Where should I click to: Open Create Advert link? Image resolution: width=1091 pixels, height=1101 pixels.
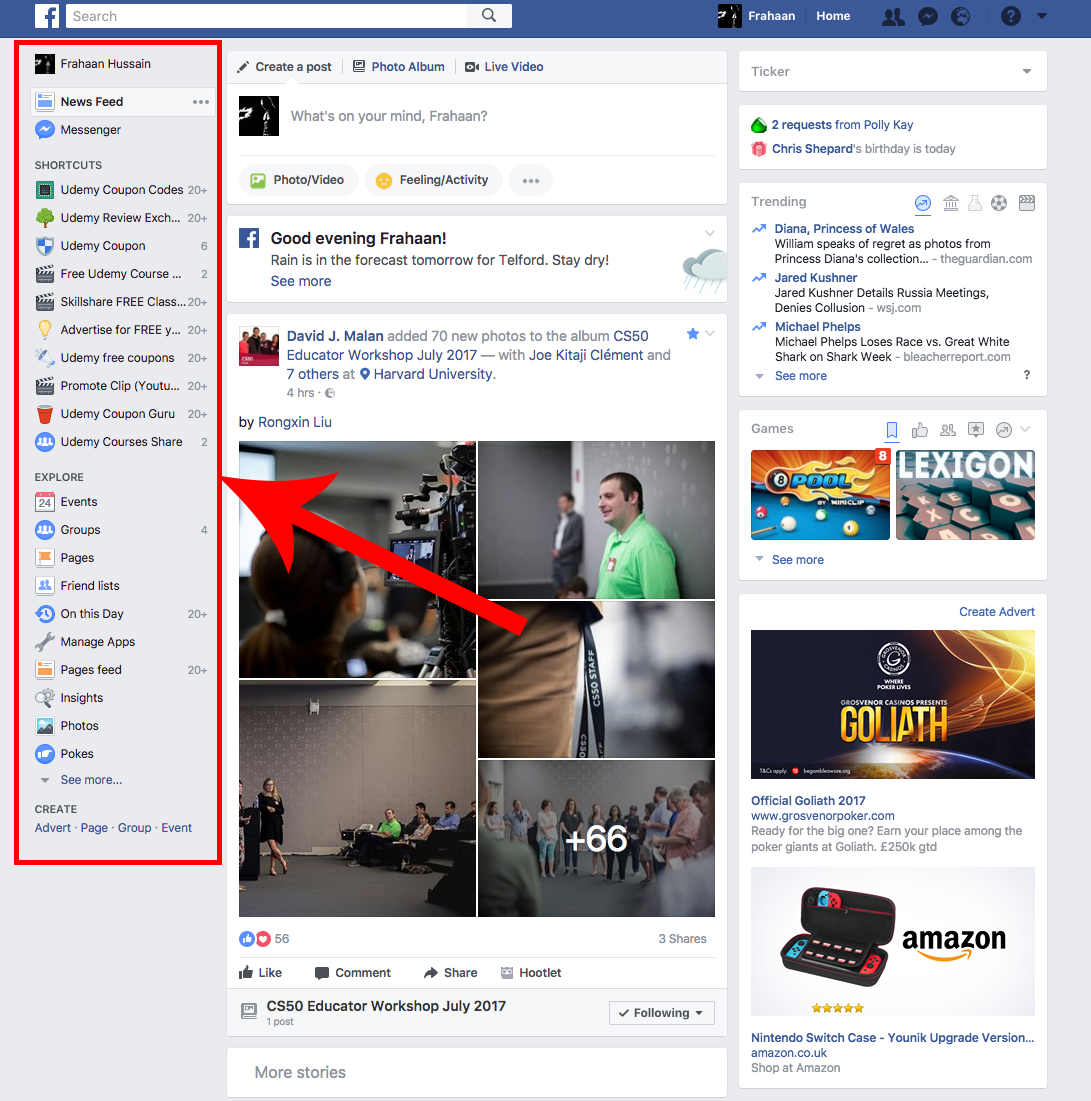click(x=996, y=612)
